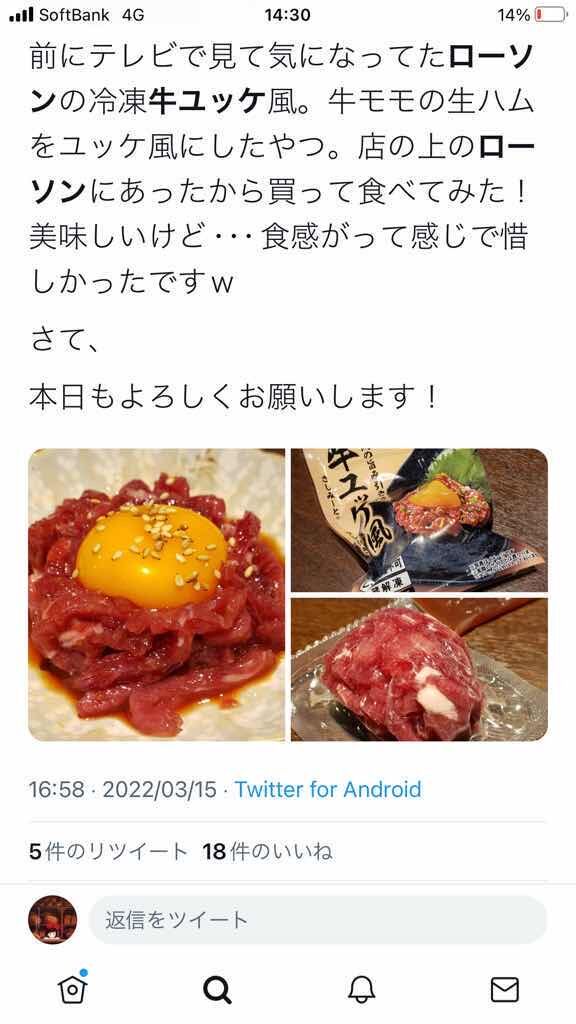Tap the SoftBank signal strength bars
The image size is (576, 1024).
(x=21, y=14)
